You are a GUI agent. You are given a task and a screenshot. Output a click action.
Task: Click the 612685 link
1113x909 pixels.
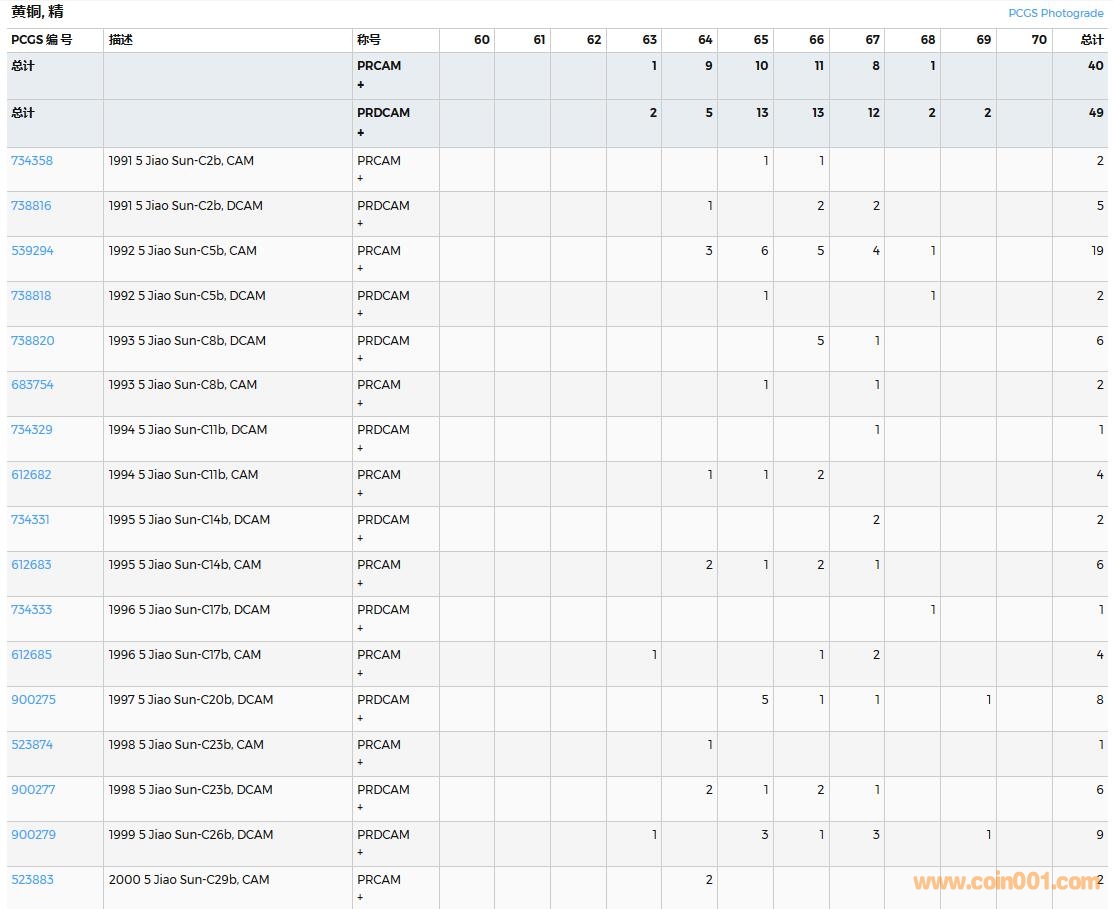pos(32,655)
